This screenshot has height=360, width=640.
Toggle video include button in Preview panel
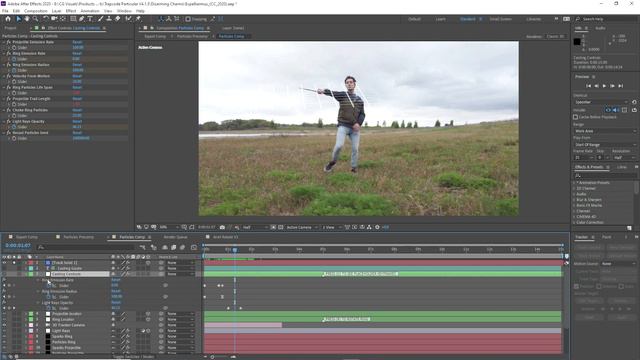(608, 110)
